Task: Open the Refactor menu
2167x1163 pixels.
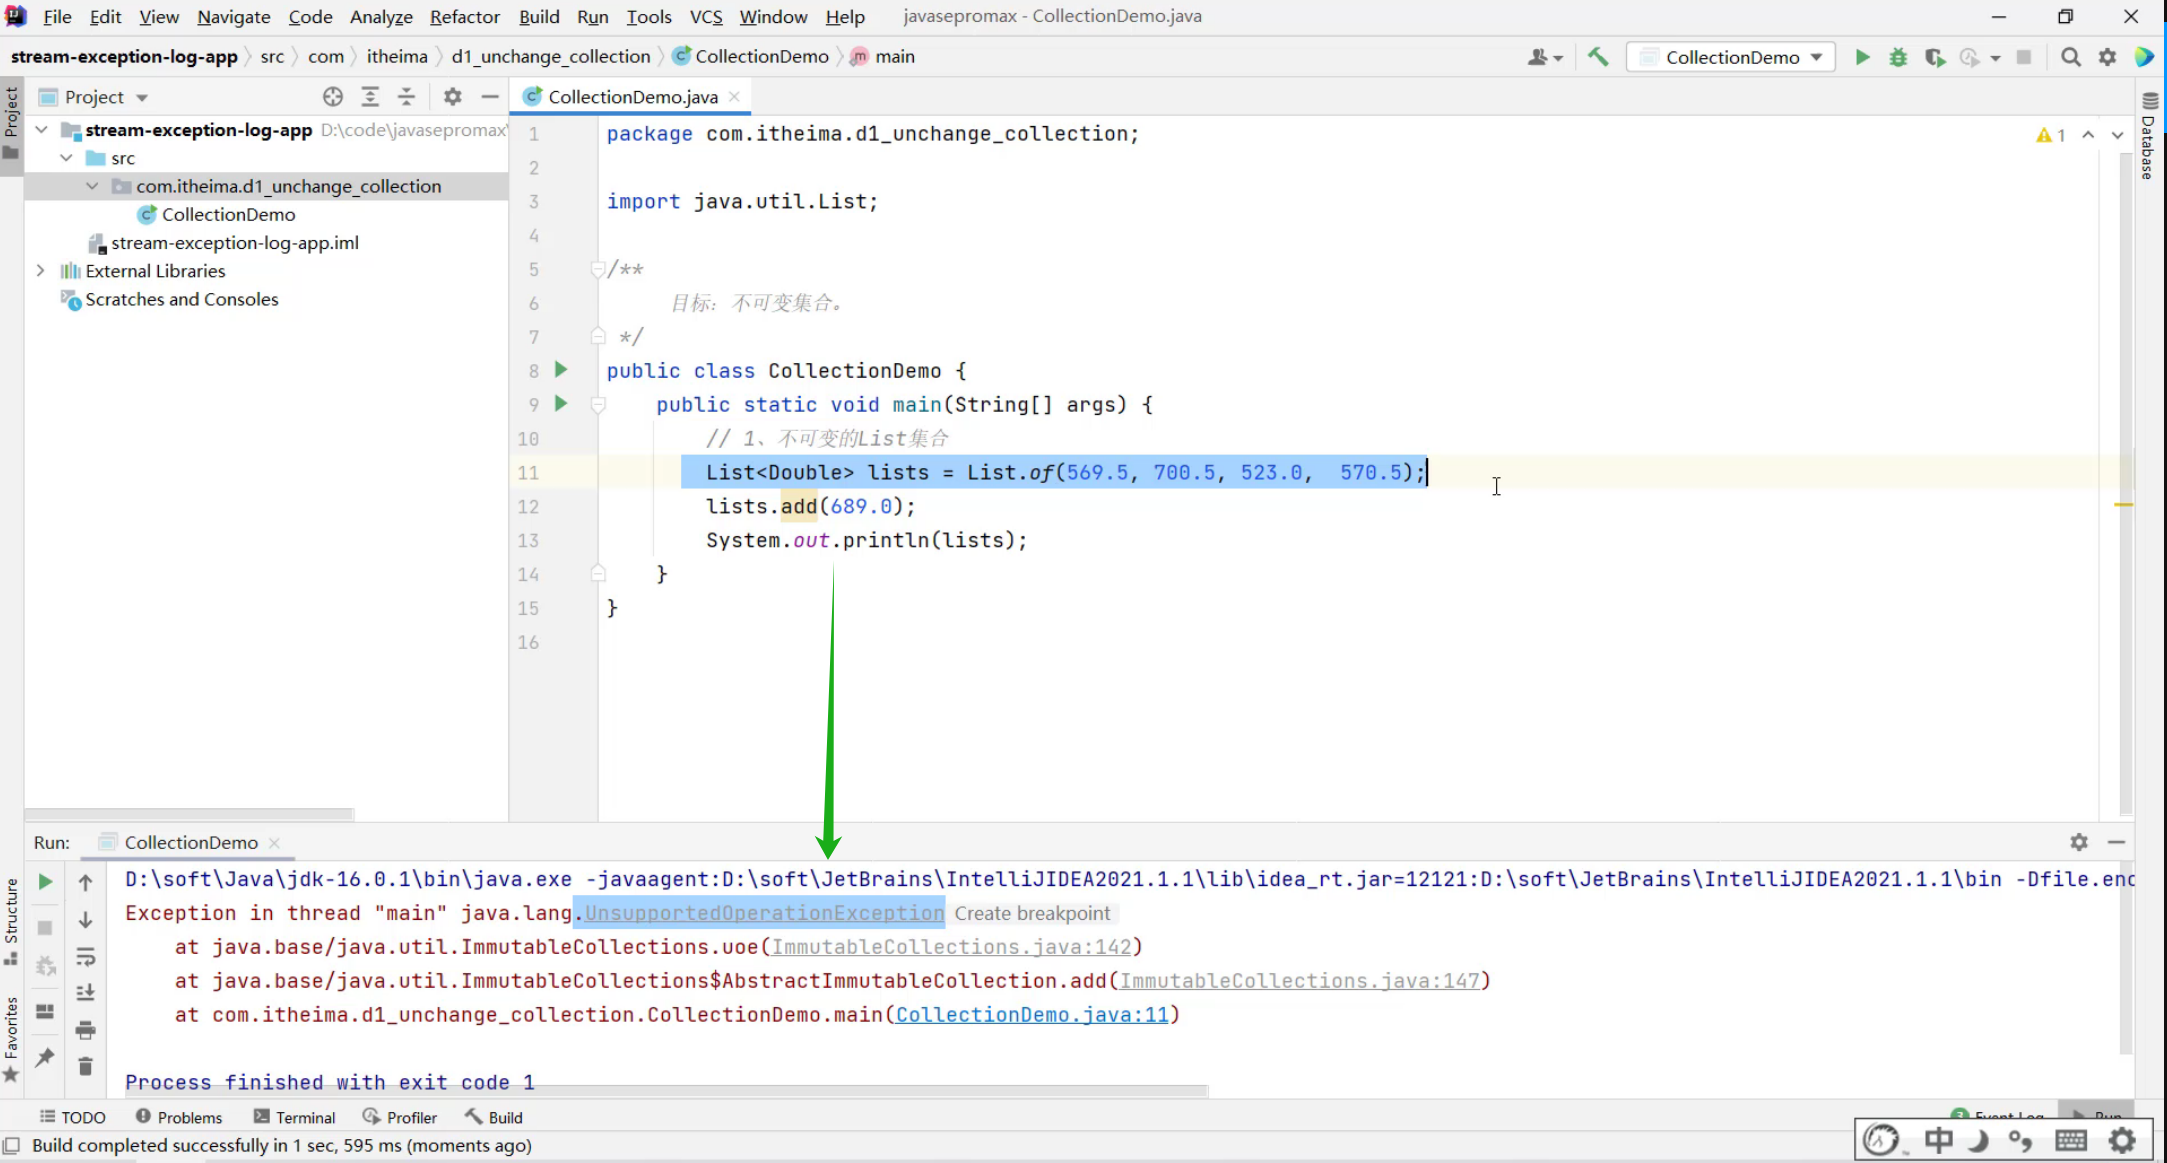Action: click(464, 17)
